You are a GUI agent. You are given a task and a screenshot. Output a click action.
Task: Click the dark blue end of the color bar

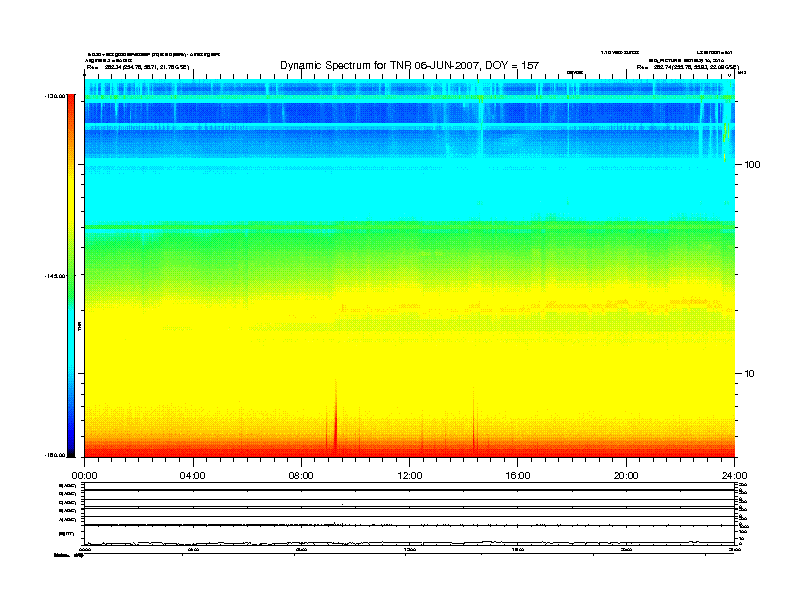(71, 447)
